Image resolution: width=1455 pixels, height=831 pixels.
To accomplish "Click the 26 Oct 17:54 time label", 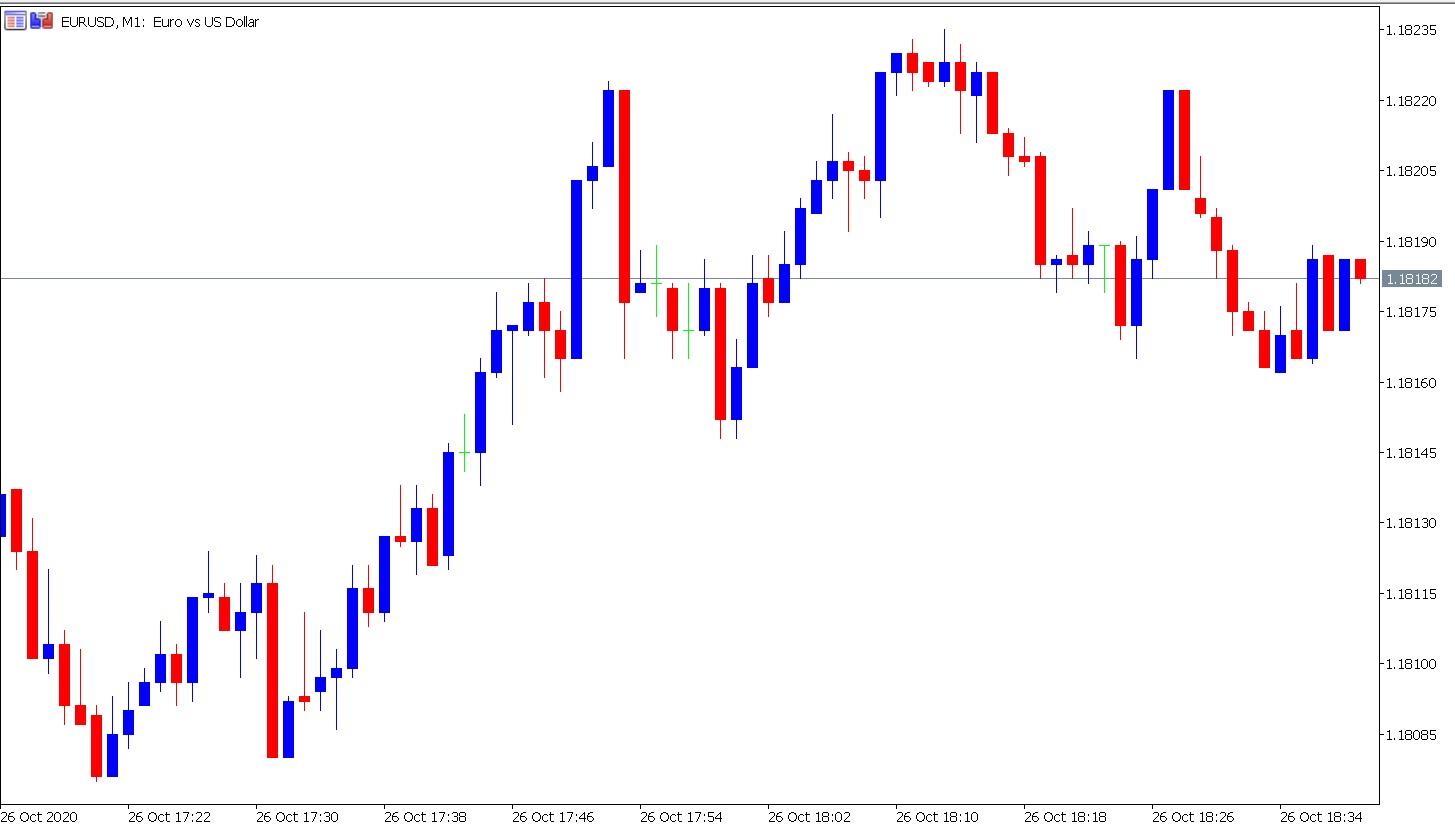I will pos(681,817).
